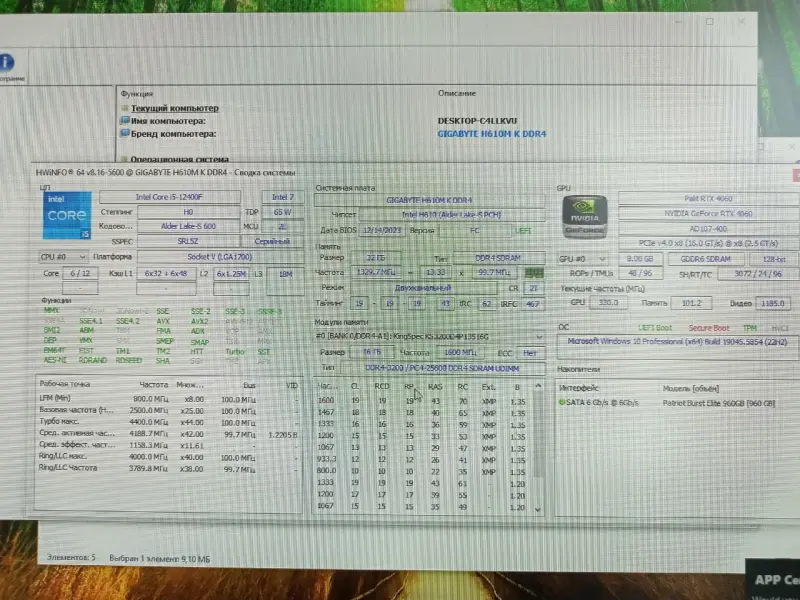Click the 1185.0 video clock value
The image size is (800, 600).
(772, 303)
